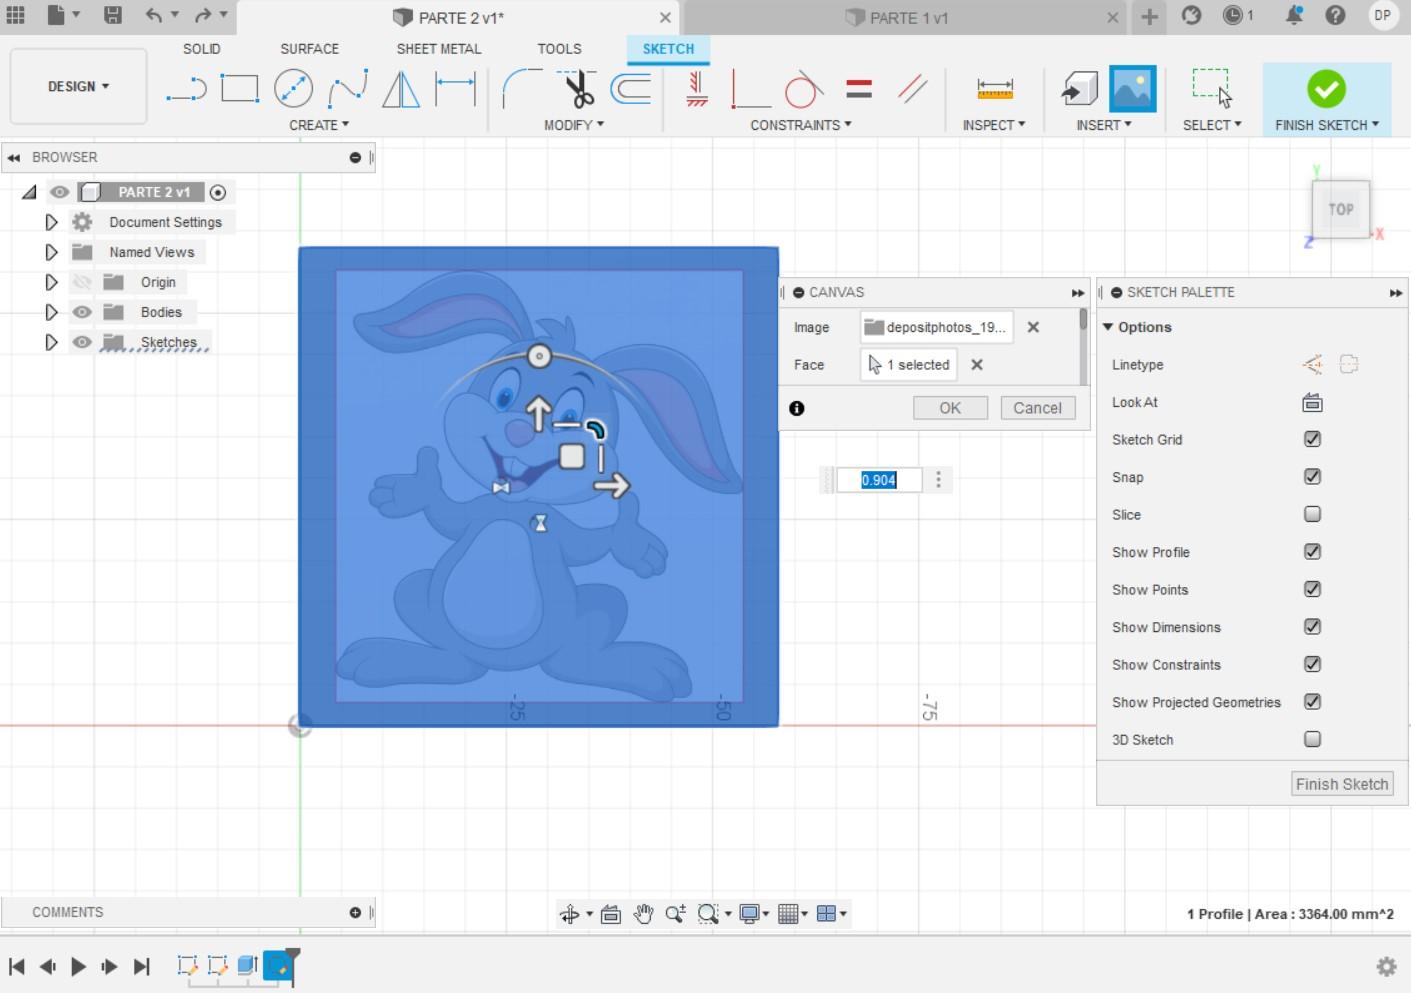Open the timeline settings gear
1411x993 pixels.
(1386, 966)
